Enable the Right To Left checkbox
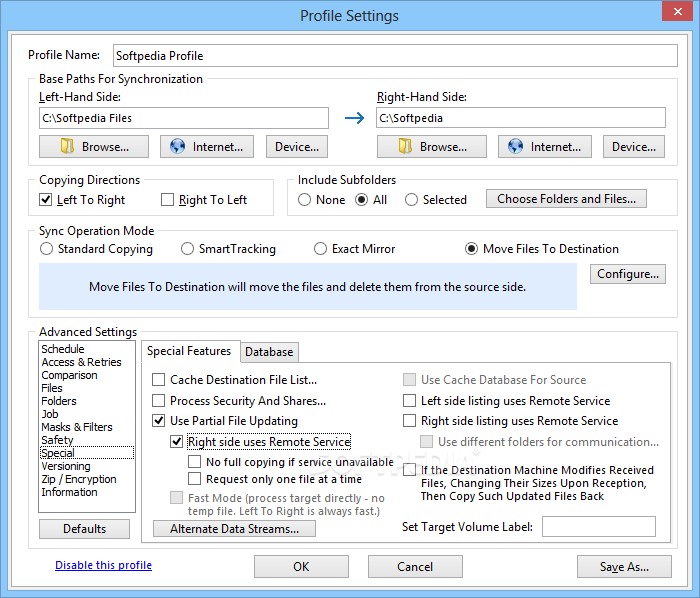The height and width of the screenshot is (598, 700). 167,199
